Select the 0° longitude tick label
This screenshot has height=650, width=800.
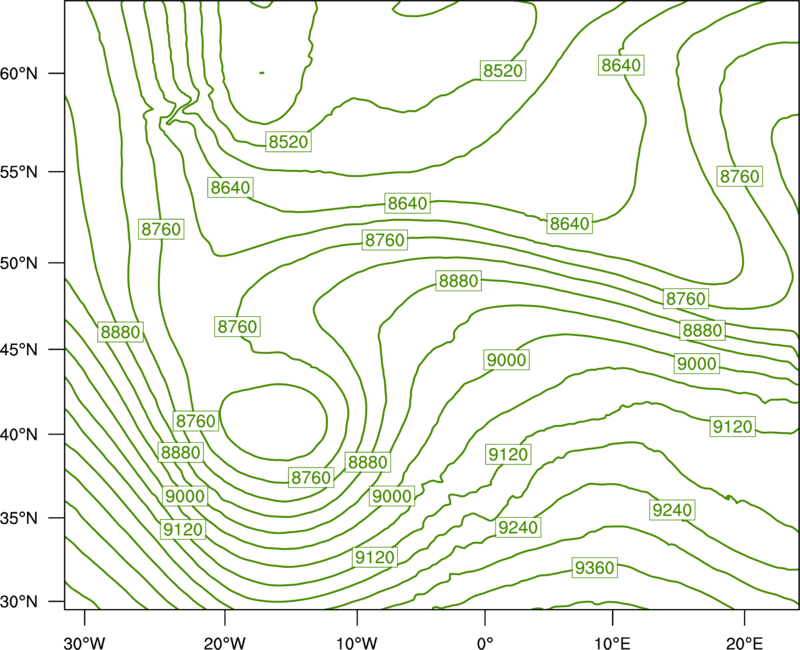coord(485,643)
